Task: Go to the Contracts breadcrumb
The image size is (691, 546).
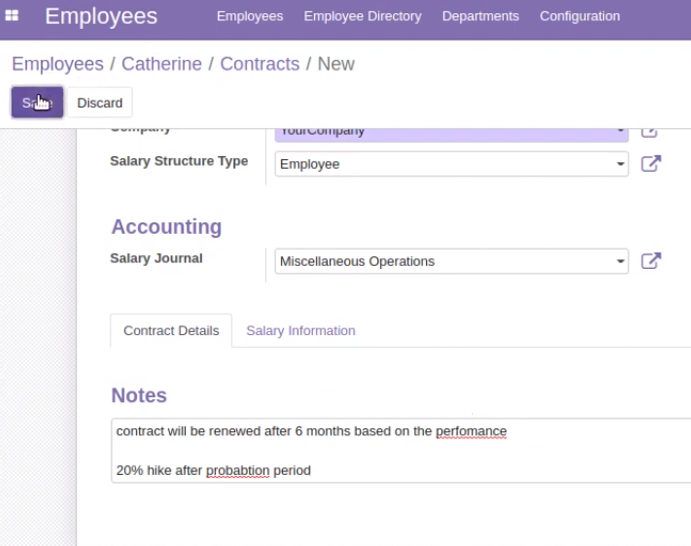Action: click(x=260, y=64)
